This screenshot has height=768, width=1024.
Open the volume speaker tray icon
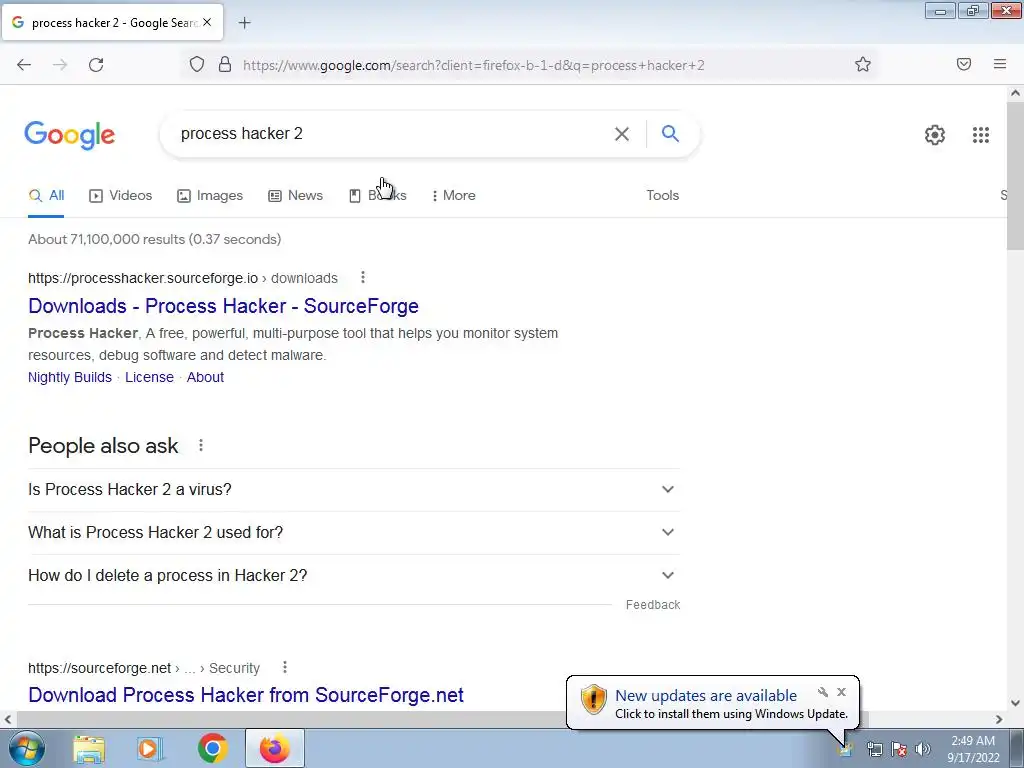point(923,749)
